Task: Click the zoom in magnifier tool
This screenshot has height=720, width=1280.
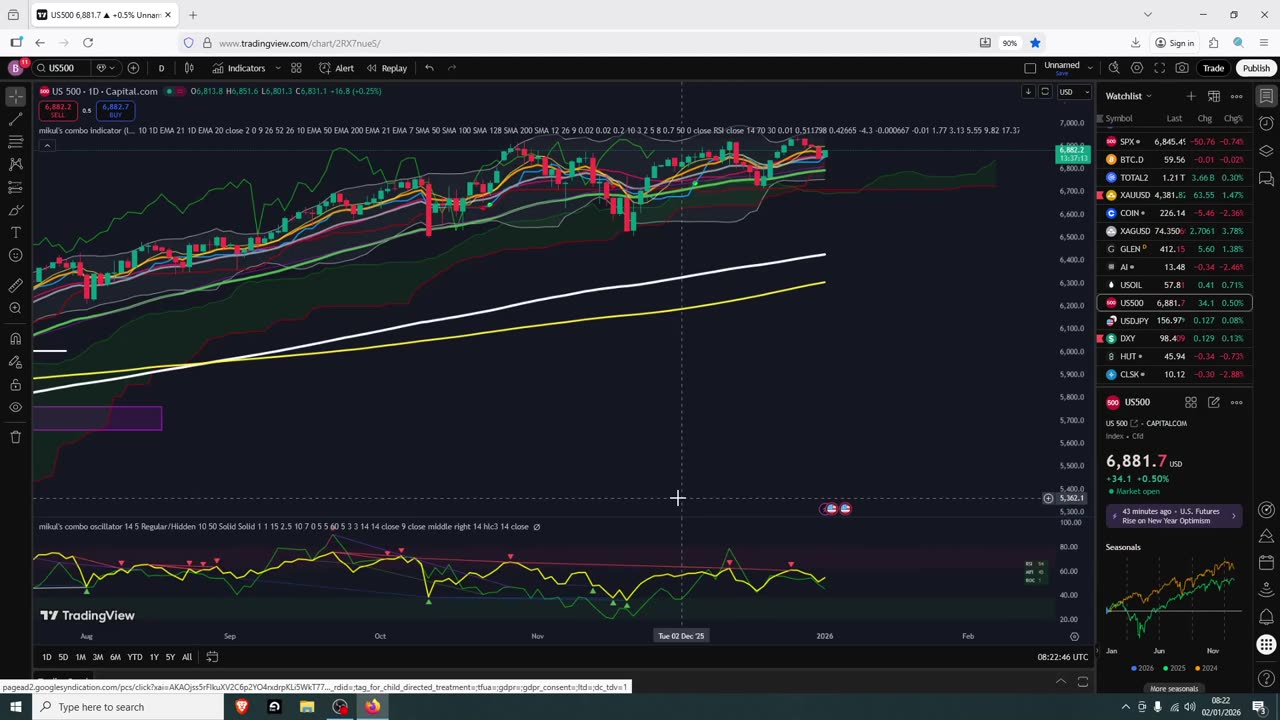Action: [x=15, y=309]
